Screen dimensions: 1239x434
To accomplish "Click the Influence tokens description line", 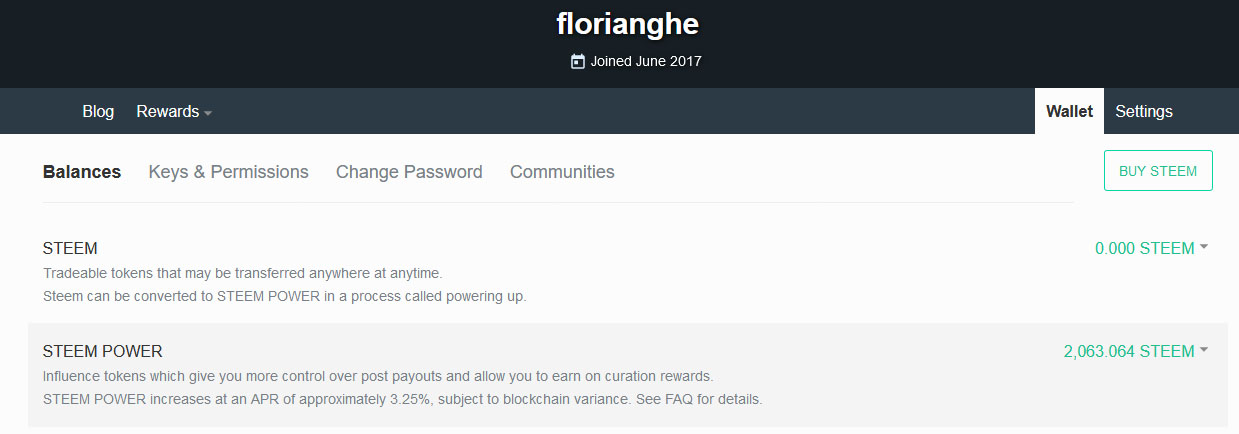I will [x=377, y=376].
